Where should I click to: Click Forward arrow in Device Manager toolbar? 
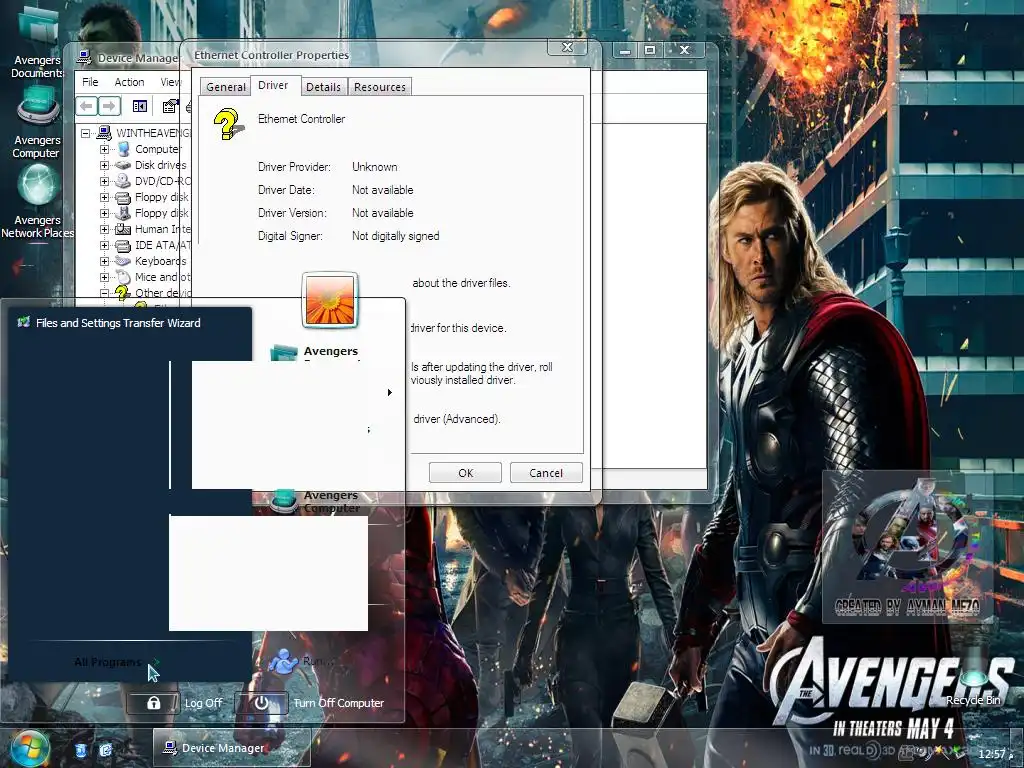tap(109, 106)
